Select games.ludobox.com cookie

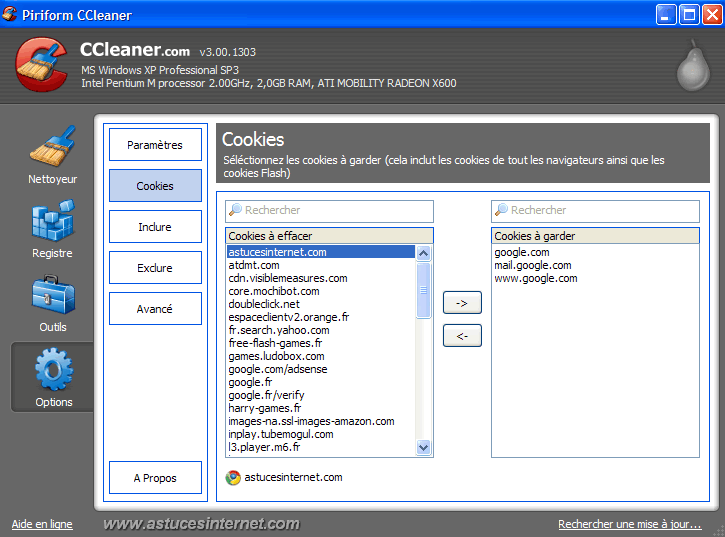[321, 356]
